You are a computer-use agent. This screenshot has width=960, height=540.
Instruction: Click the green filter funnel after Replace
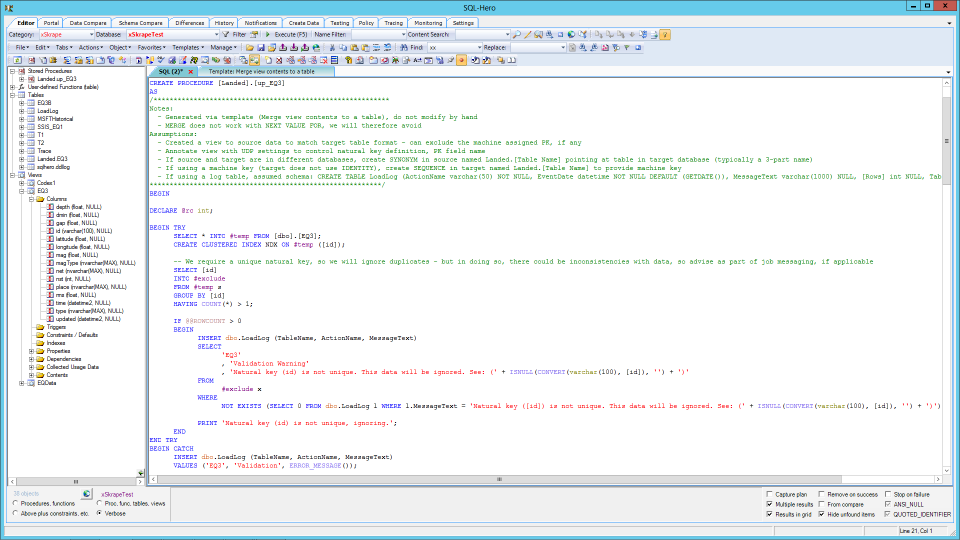627,47
